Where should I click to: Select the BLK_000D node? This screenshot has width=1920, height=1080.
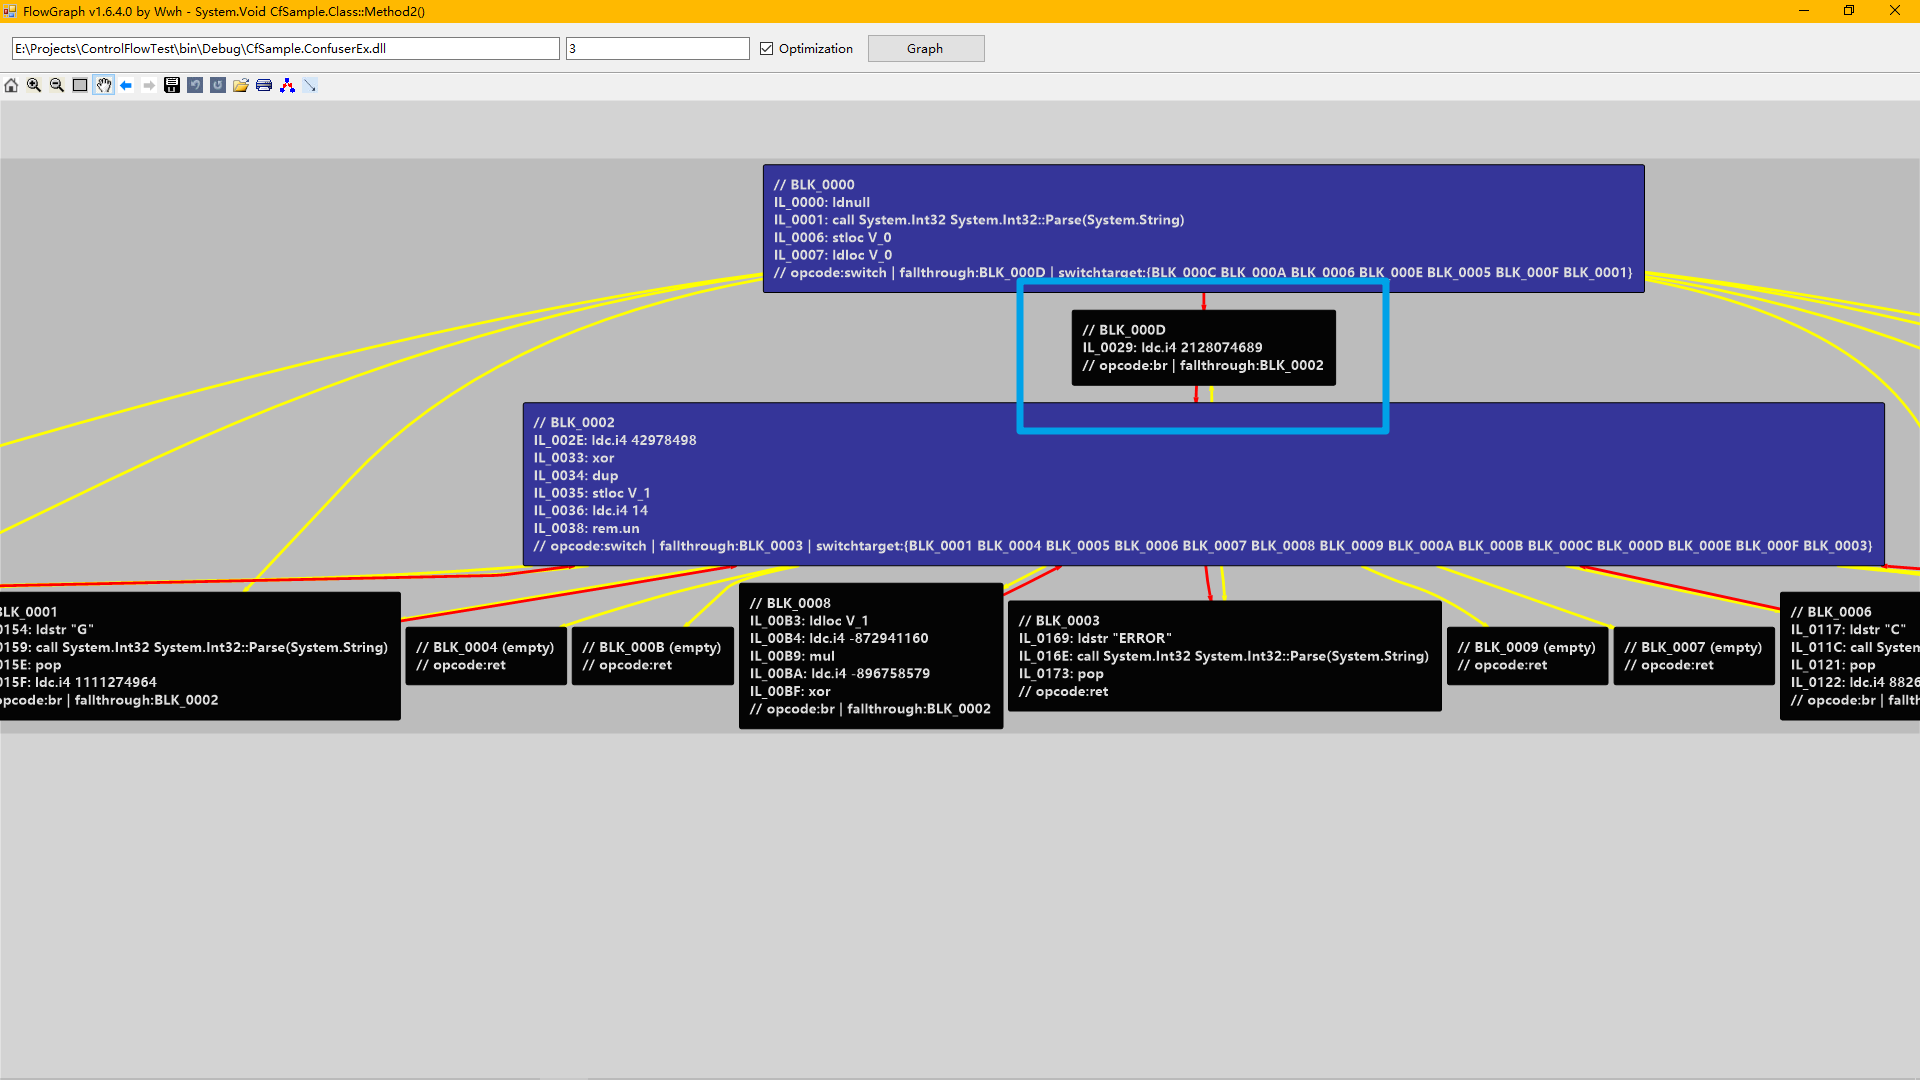(1203, 348)
